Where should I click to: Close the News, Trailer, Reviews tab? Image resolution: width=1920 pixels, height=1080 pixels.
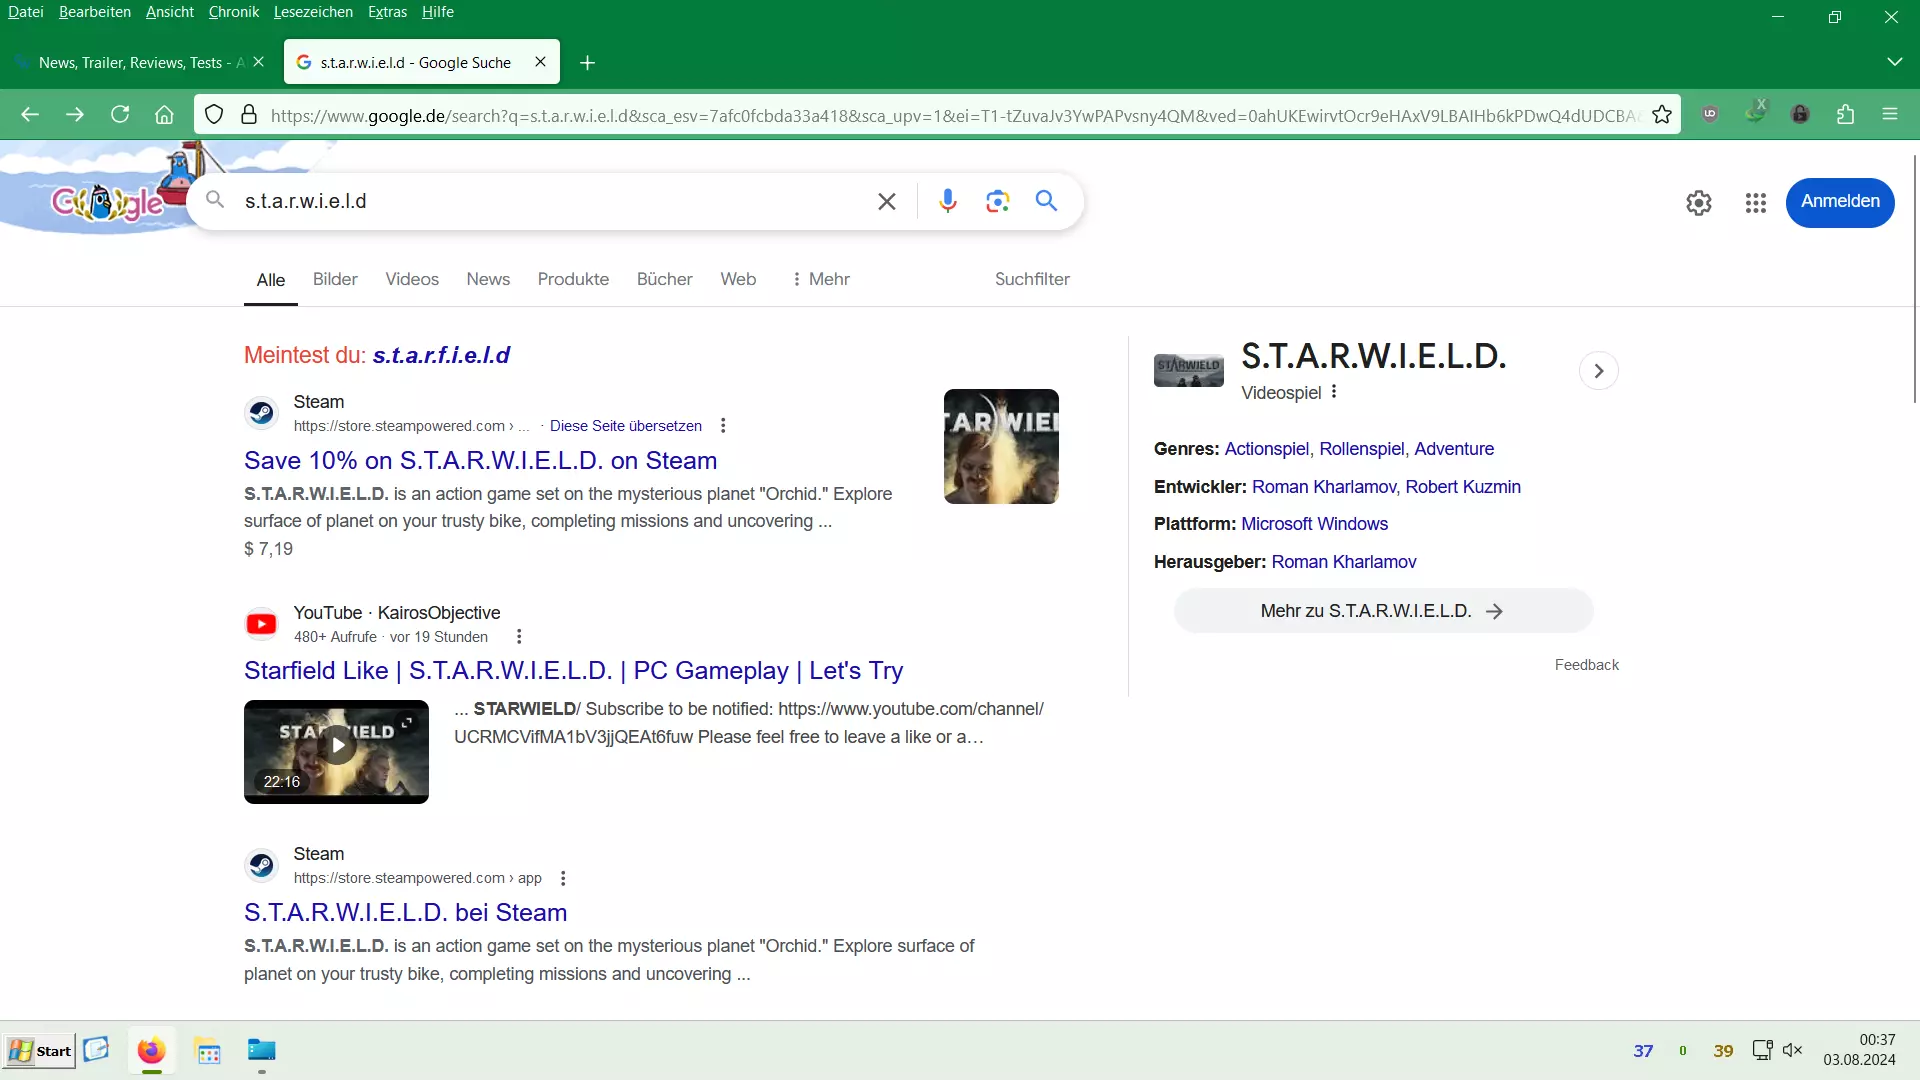[259, 62]
